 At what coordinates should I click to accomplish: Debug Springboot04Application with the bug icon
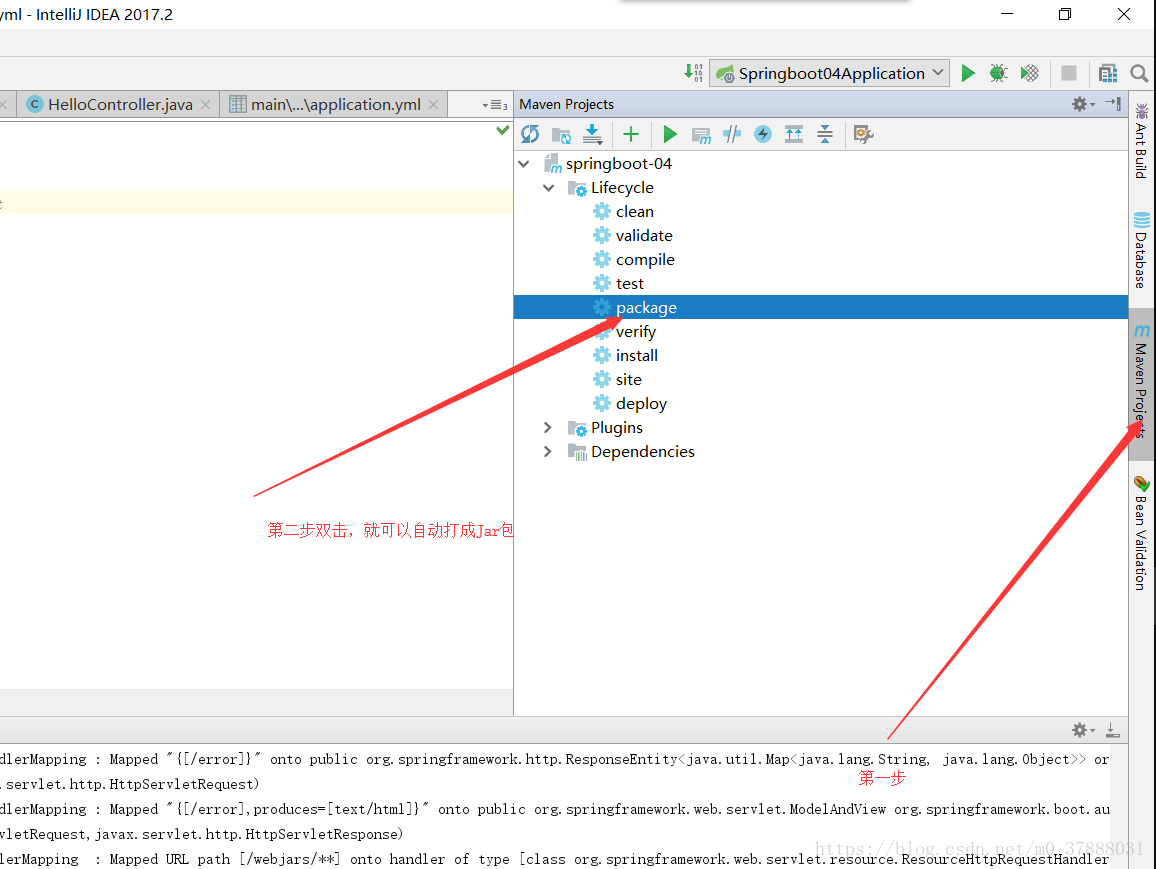point(998,73)
